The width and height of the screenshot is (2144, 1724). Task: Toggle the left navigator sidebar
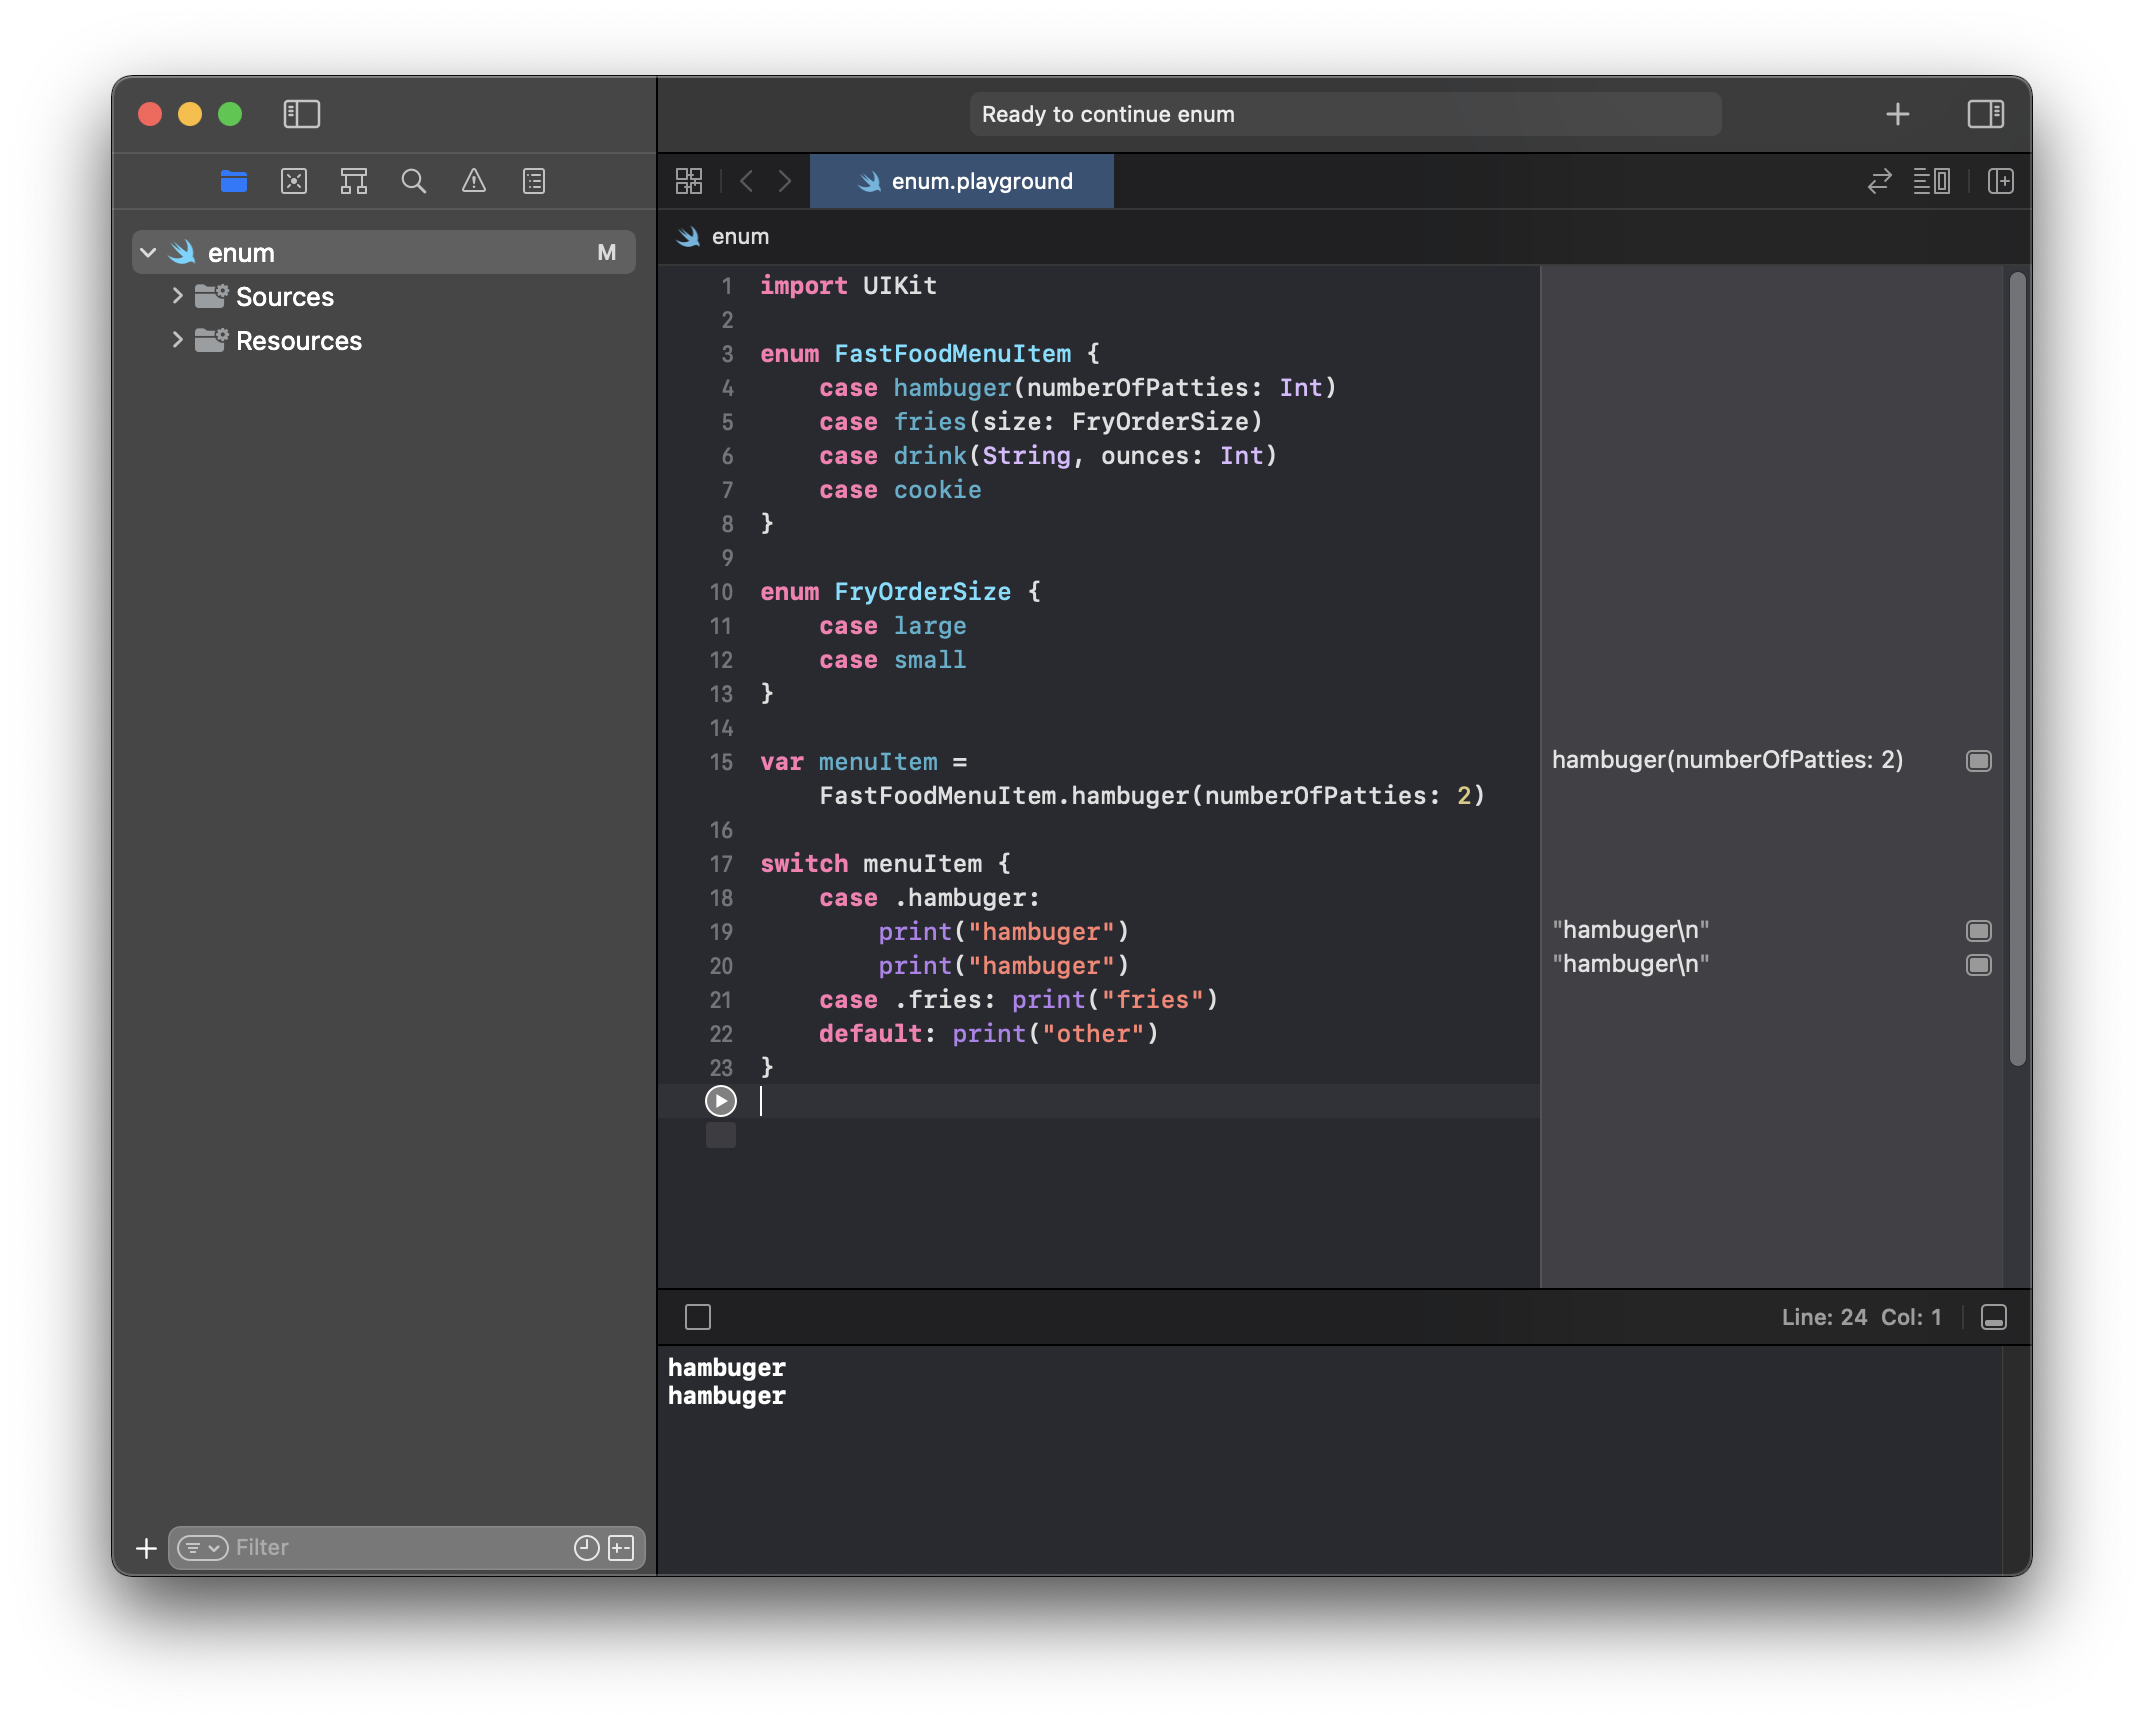pos(301,114)
